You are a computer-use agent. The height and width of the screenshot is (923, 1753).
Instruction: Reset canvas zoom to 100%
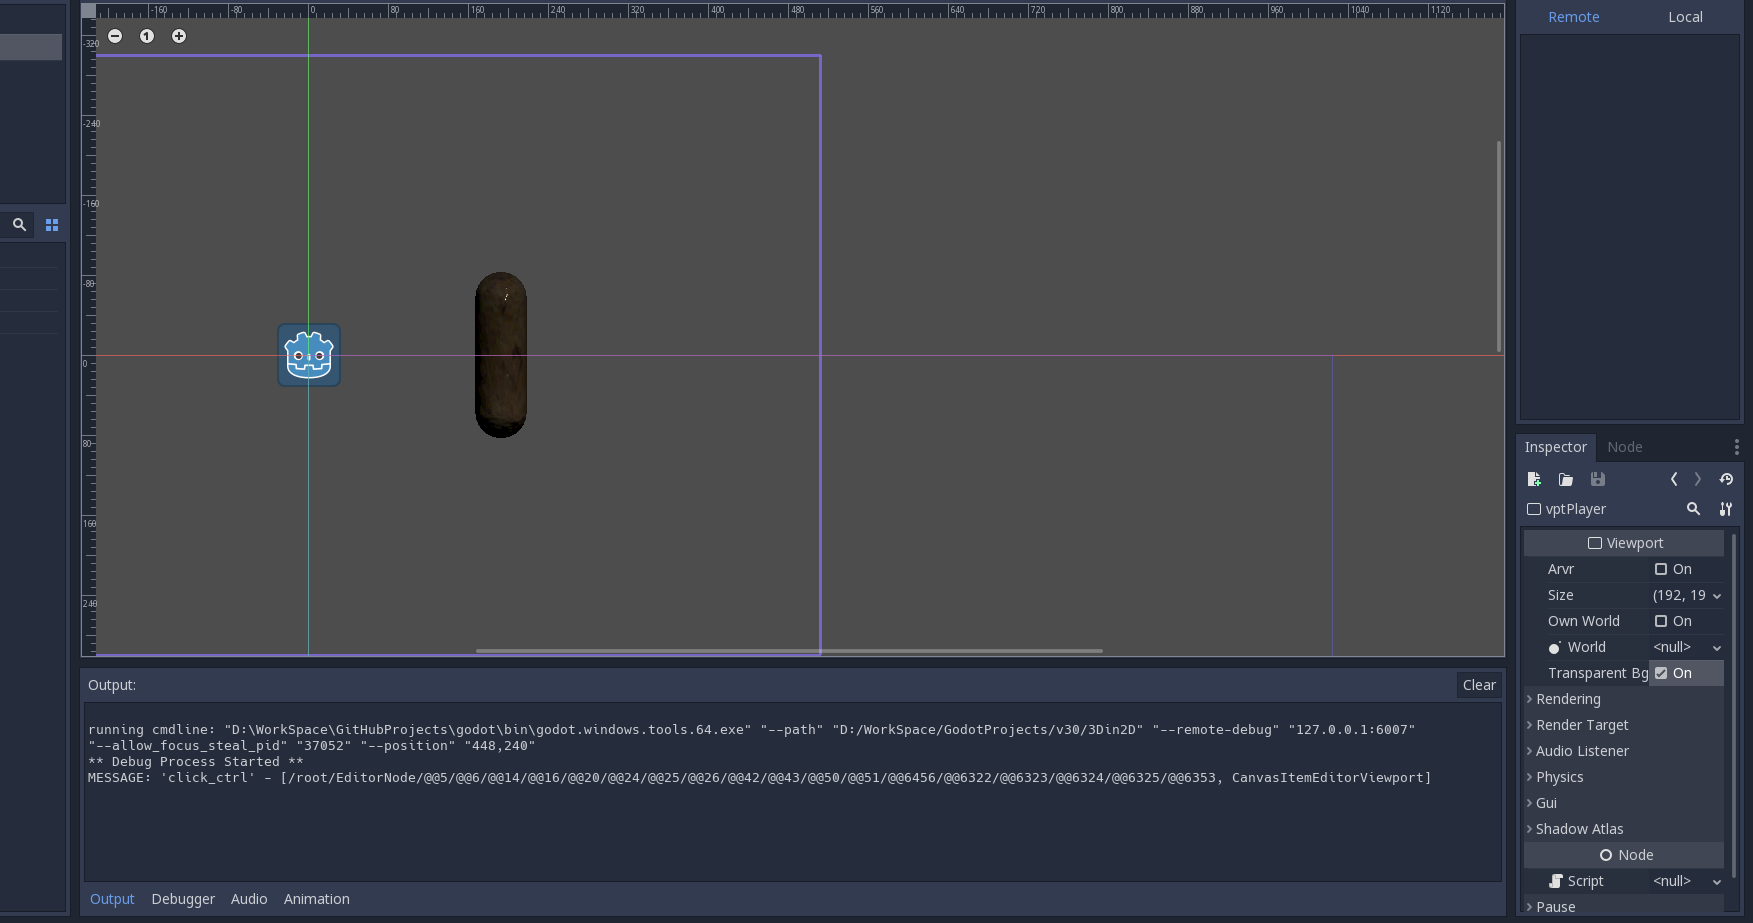point(147,36)
